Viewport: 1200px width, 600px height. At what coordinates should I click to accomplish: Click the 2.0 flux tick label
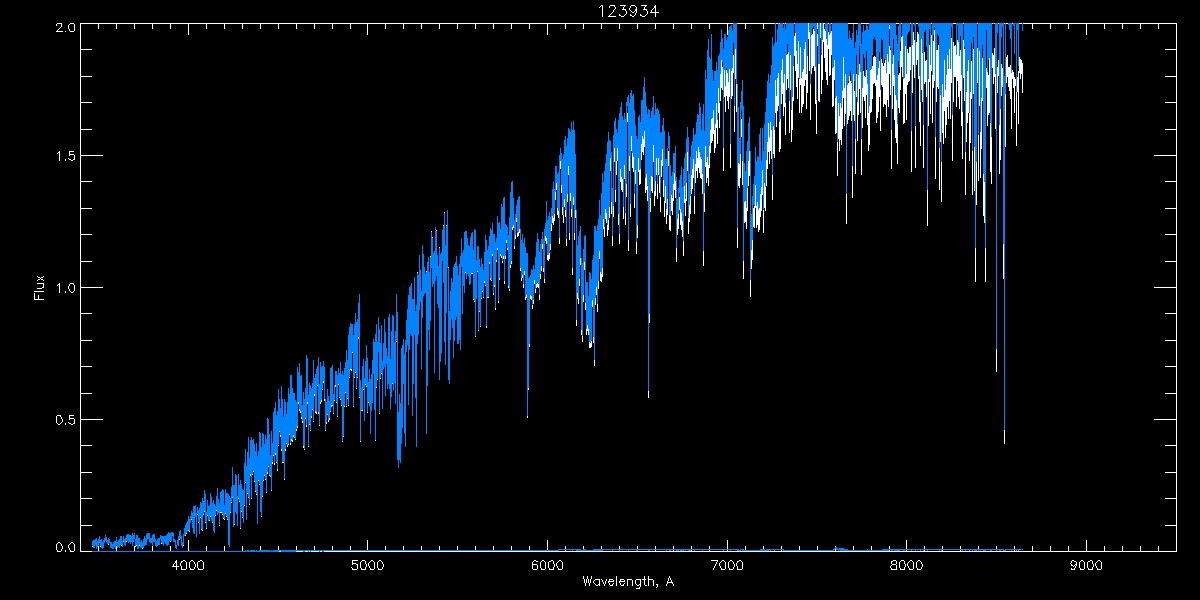(x=64, y=27)
